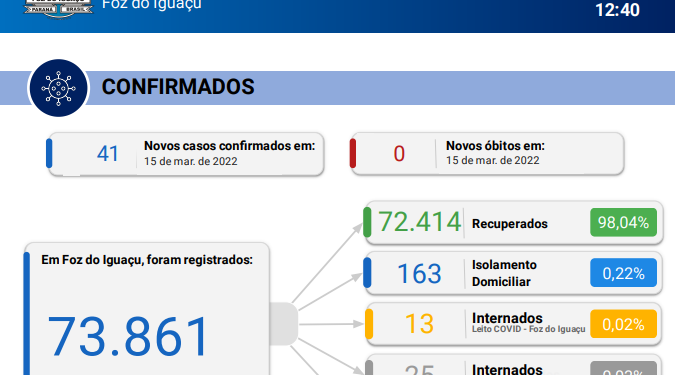This screenshot has width=675, height=375.
Task: Click the Foz do Iguaçu coat of arms logo
Action: [x=59, y=9]
